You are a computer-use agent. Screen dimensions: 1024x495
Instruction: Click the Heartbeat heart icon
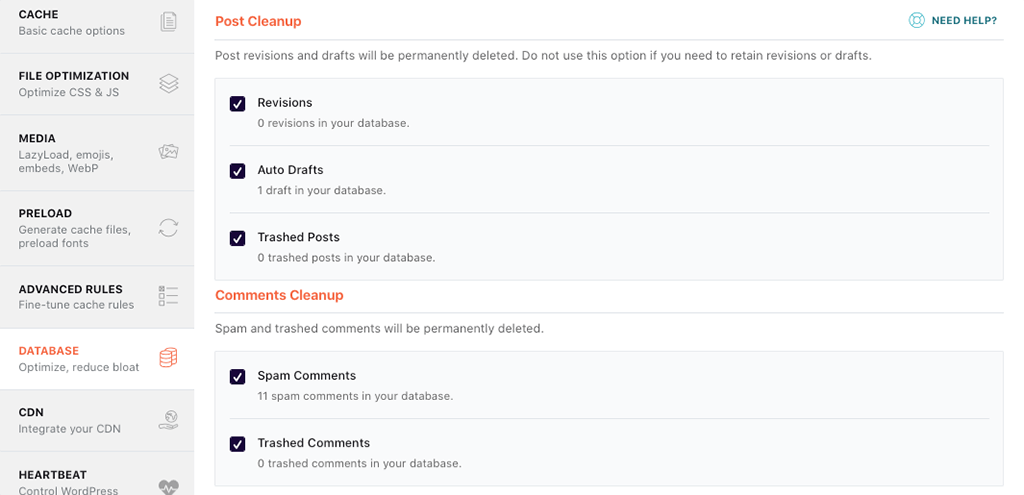pos(168,485)
